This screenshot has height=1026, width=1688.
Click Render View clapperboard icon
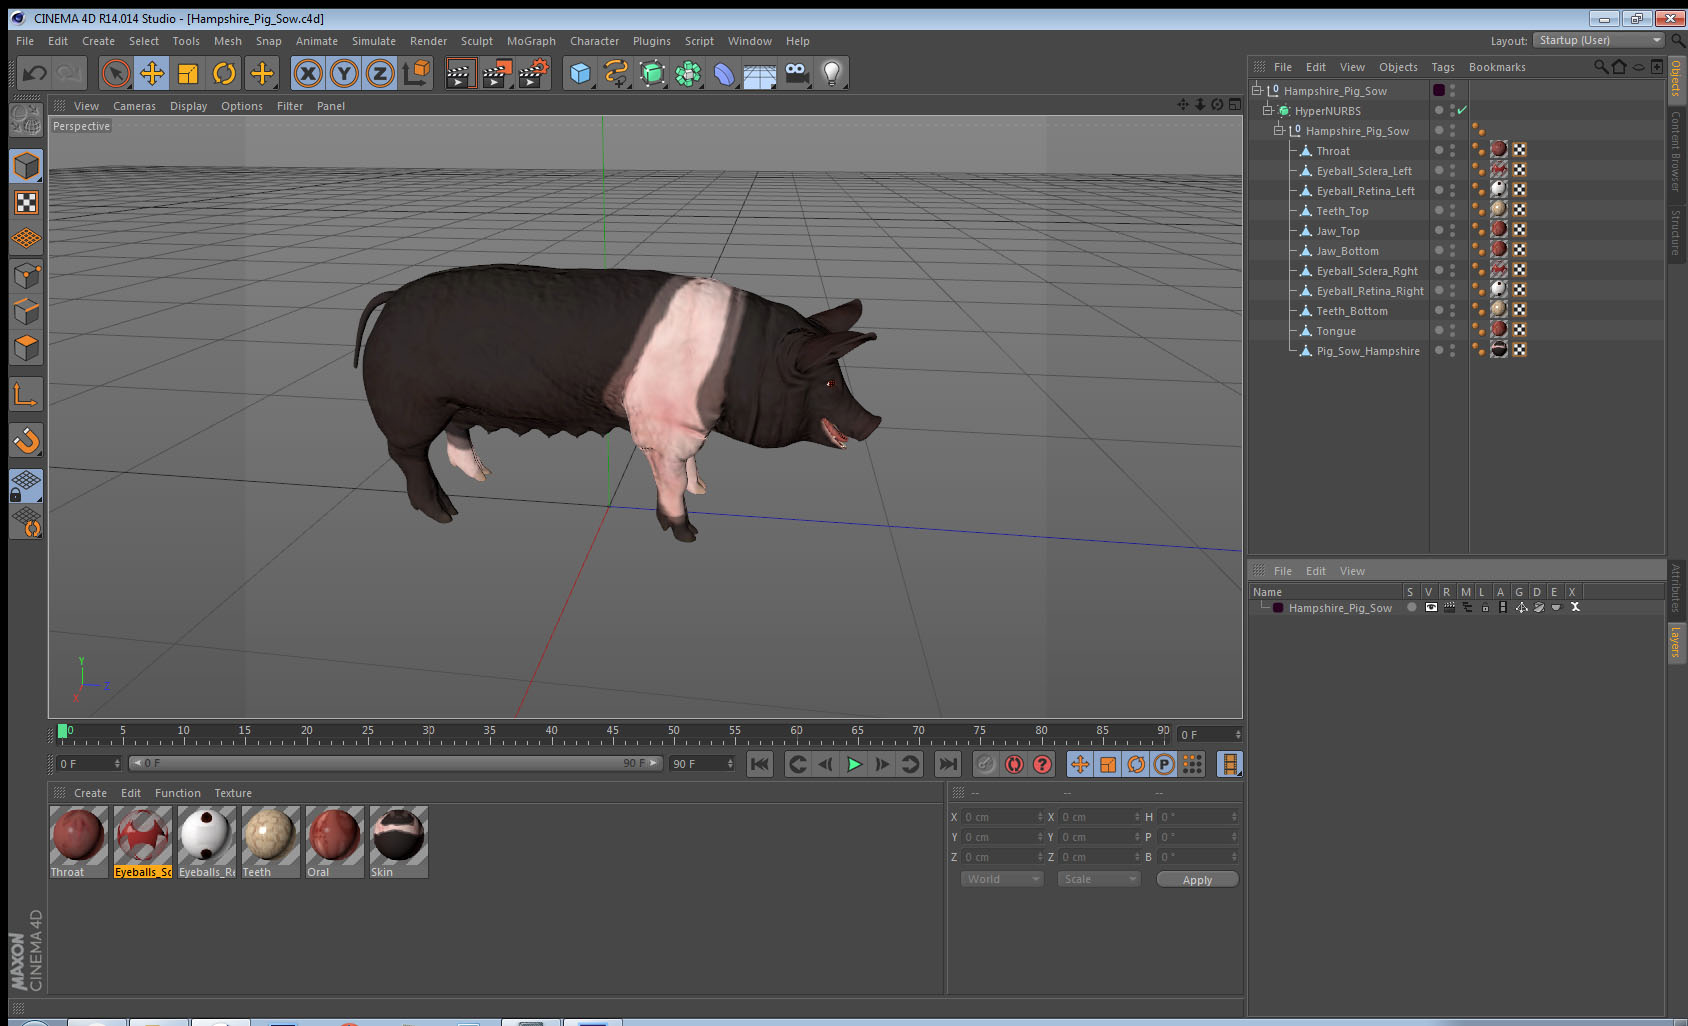tap(460, 73)
